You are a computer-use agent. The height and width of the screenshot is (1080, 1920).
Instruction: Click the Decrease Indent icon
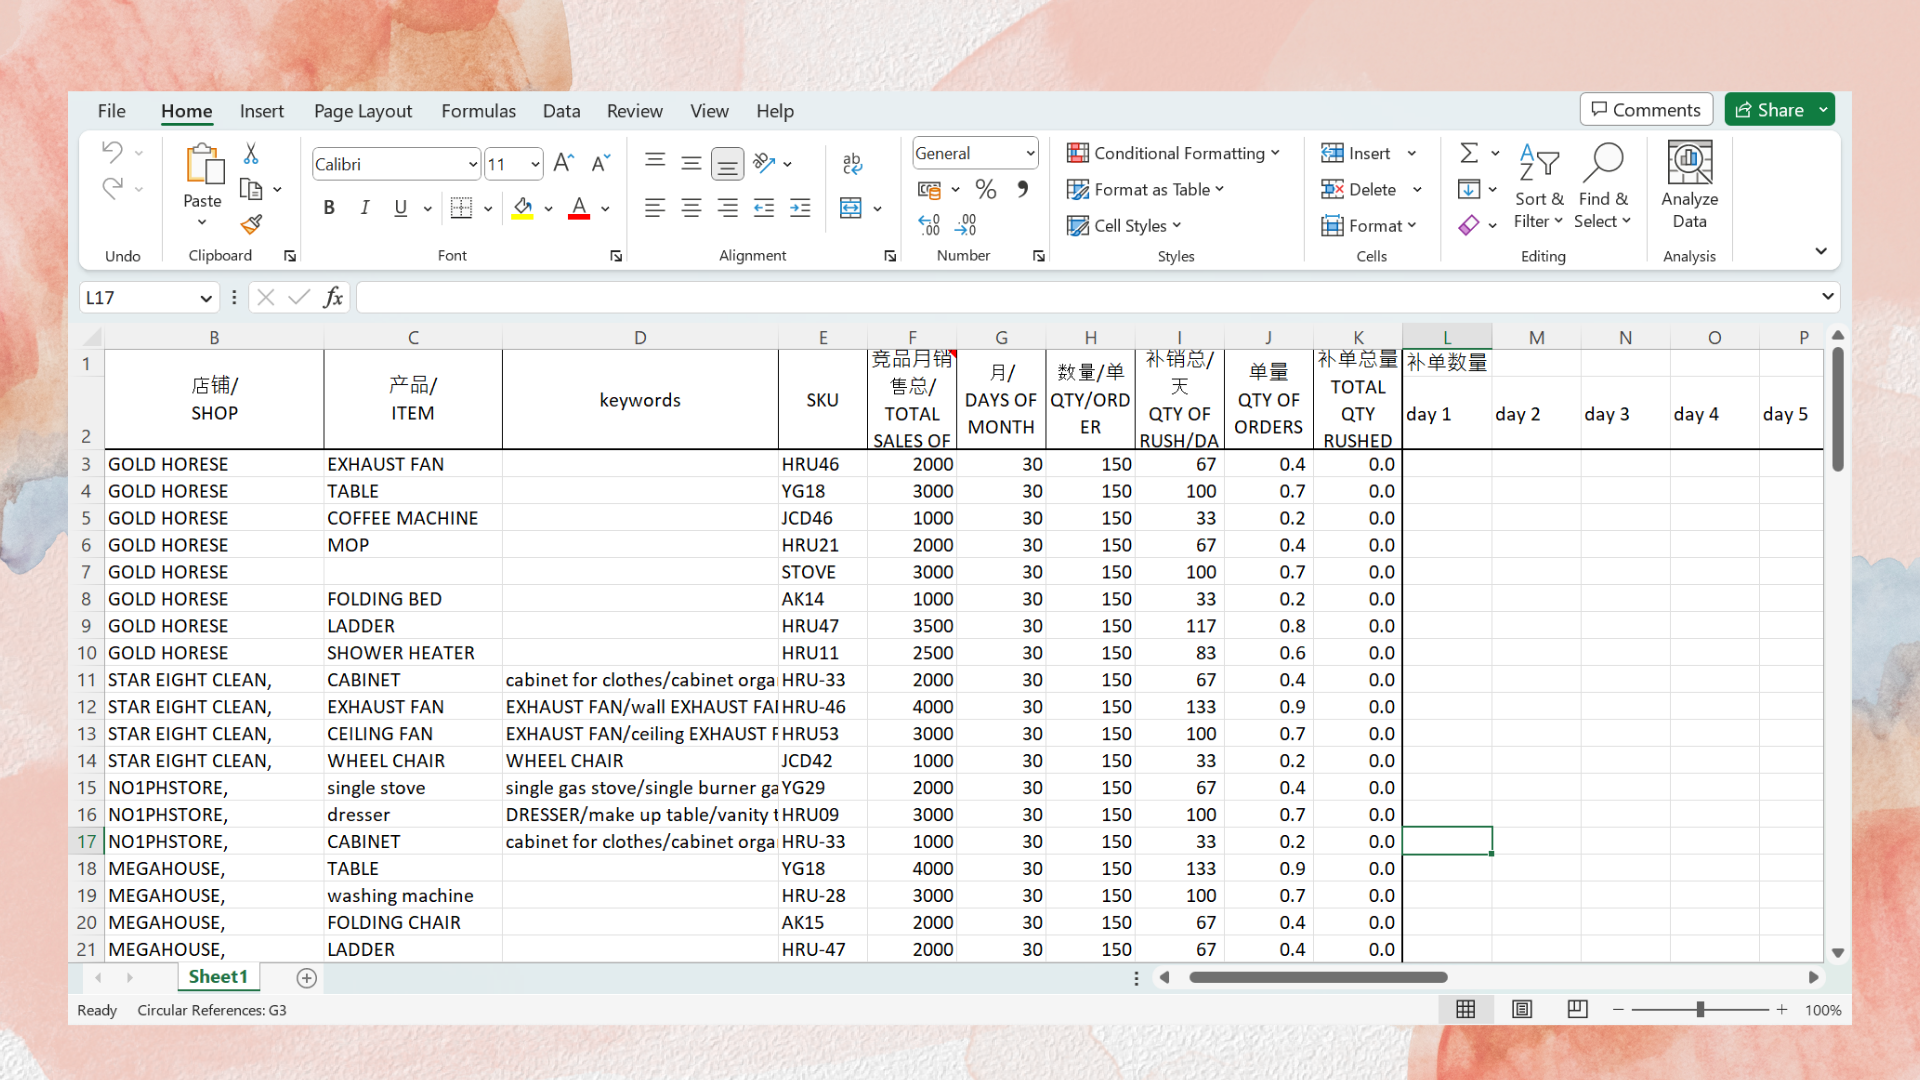pos(764,208)
